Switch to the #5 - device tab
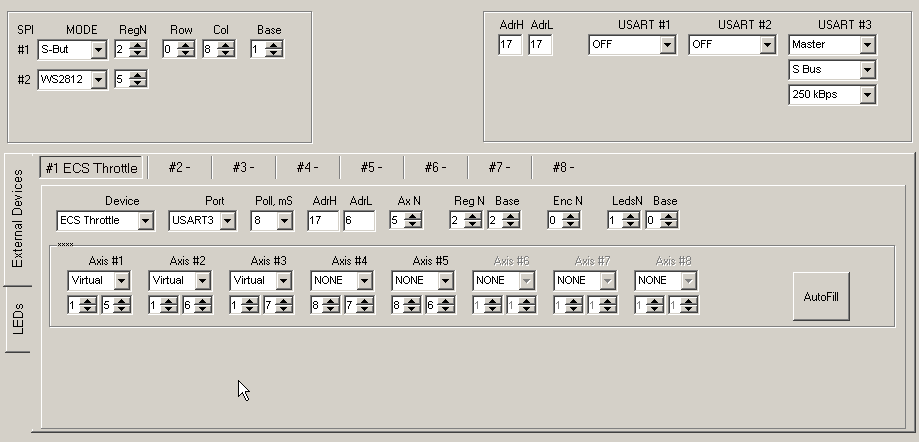Viewport: 919px width, 442px height. click(372, 168)
